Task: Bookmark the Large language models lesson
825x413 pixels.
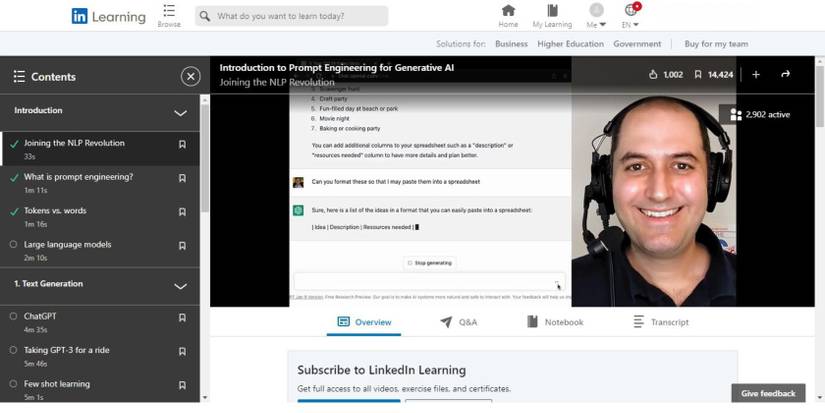Action: (x=182, y=246)
